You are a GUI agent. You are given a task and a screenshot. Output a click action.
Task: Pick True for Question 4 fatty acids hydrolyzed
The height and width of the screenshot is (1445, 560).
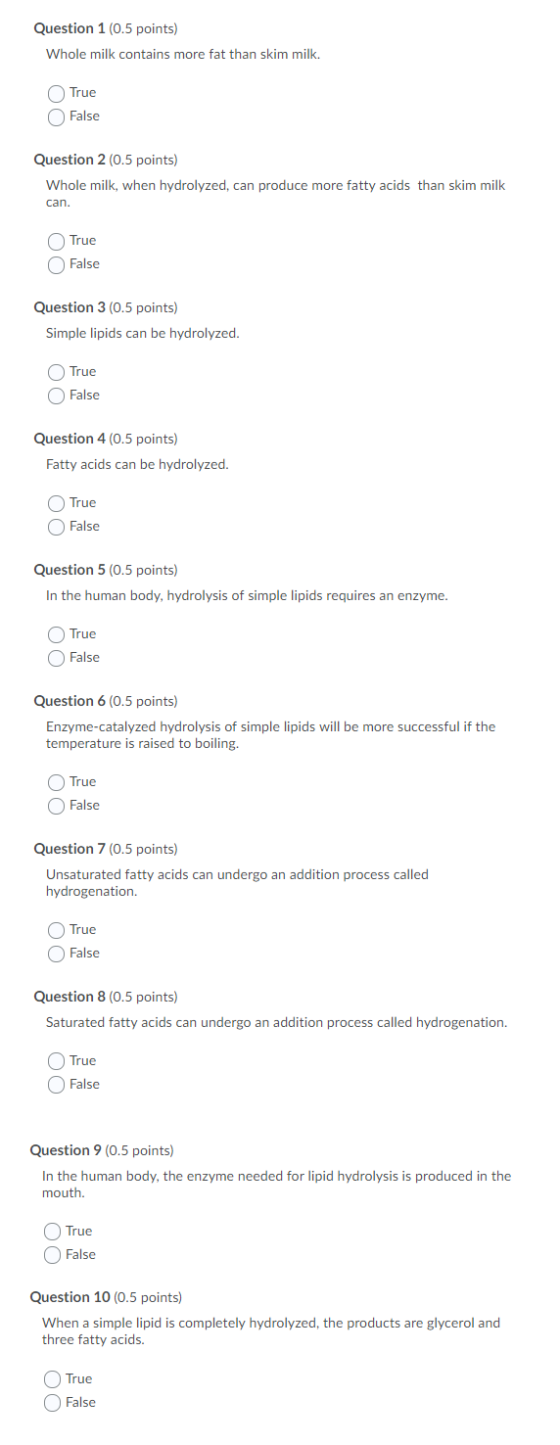(x=56, y=503)
